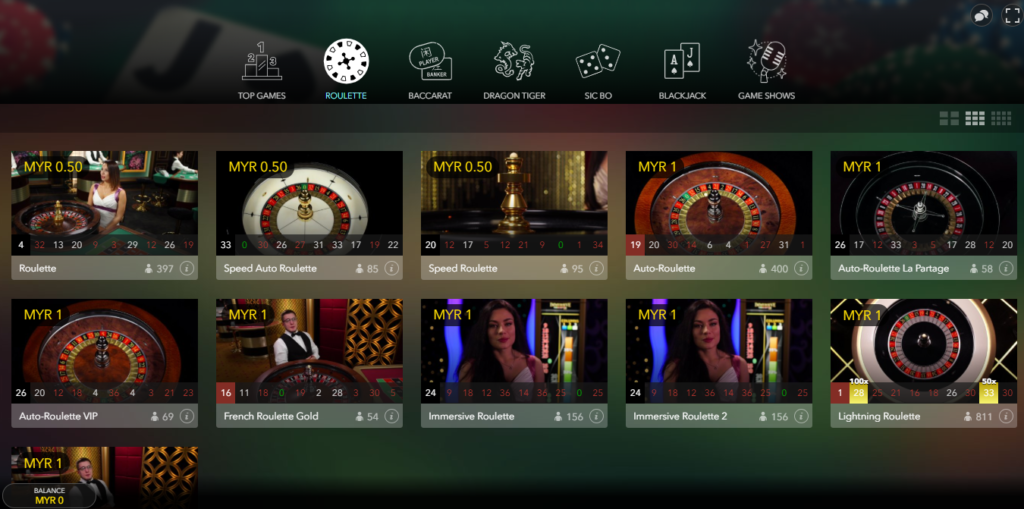Image resolution: width=1024 pixels, height=509 pixels.
Task: Open the Auto-Roulette VIP table
Action: tap(104, 363)
